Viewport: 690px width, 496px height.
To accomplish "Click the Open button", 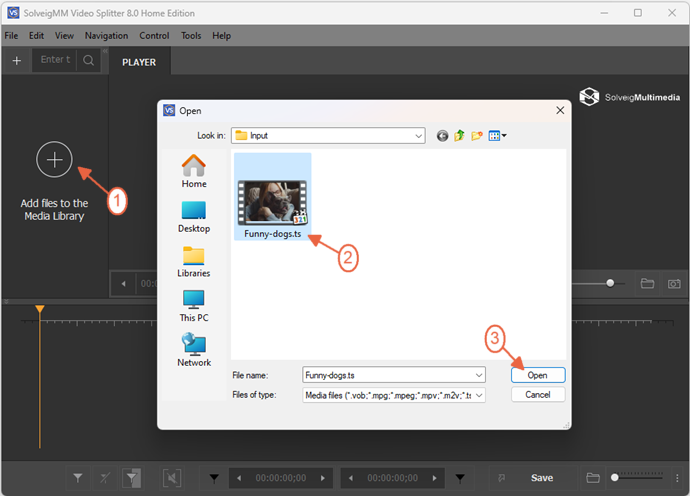I will point(538,375).
